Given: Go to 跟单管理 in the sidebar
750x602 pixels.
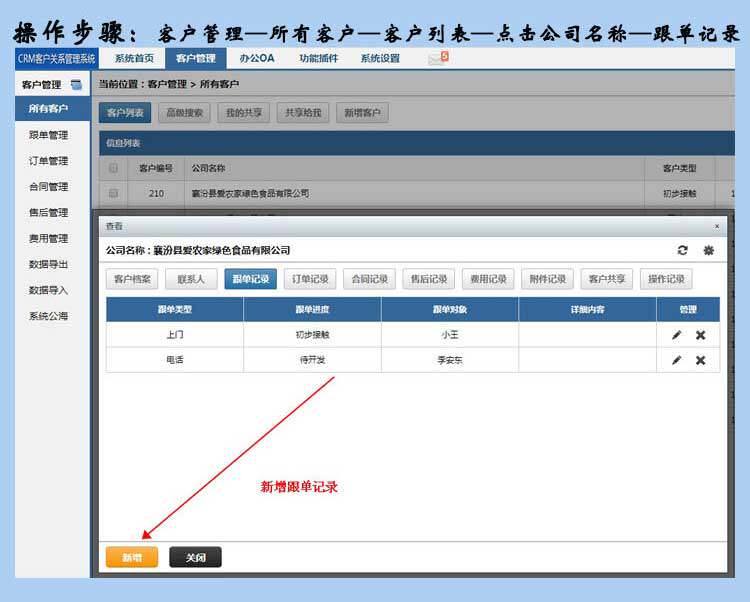Looking at the screenshot, I should [x=48, y=135].
